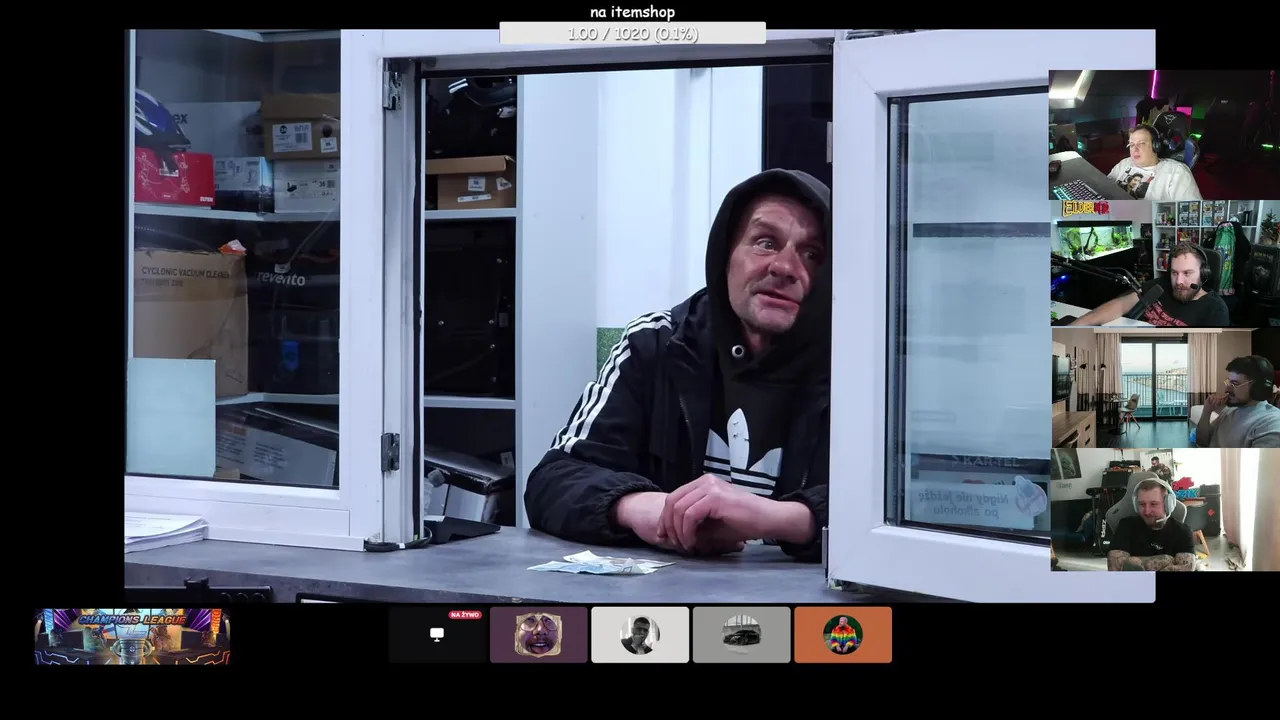Click the red NA ŻYWO live badge
The width and height of the screenshot is (1280, 720).
465,615
